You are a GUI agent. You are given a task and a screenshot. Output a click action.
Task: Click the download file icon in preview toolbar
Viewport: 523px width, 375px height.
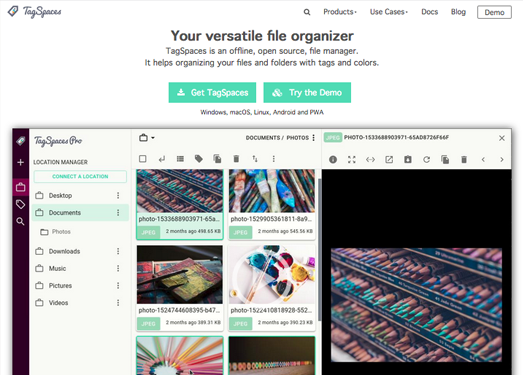point(408,159)
